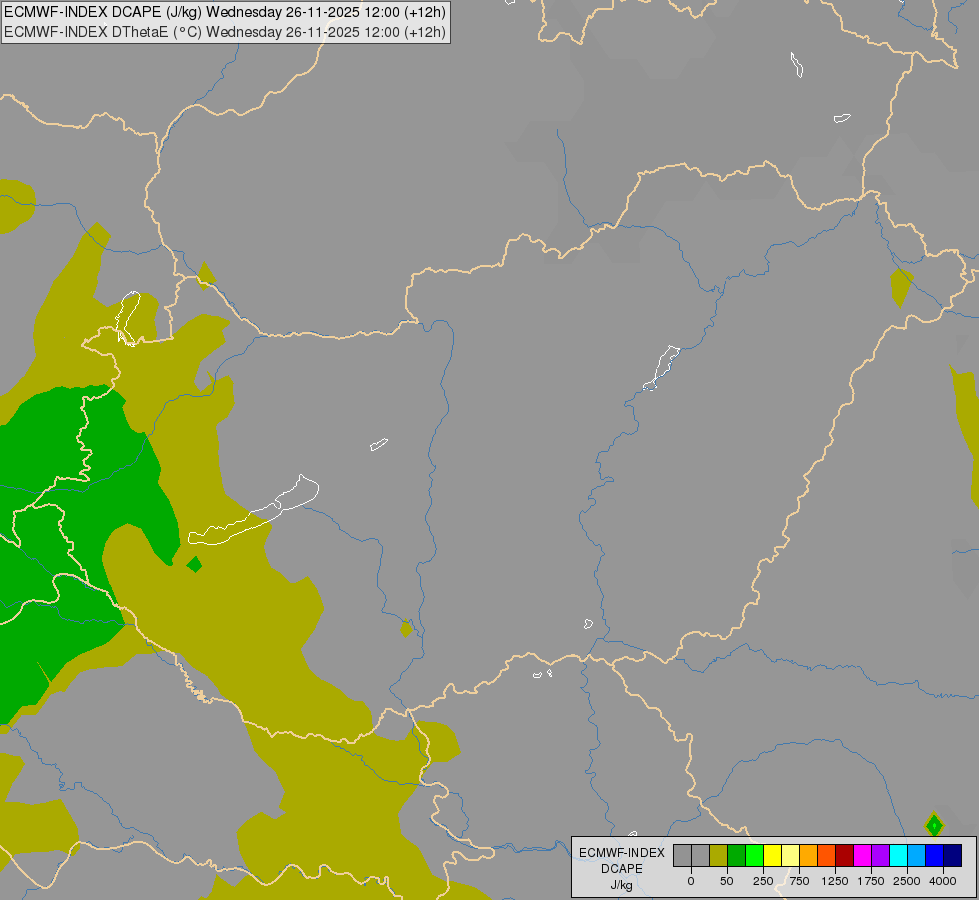Click the legend value 0
The image size is (979, 900).
tap(691, 881)
